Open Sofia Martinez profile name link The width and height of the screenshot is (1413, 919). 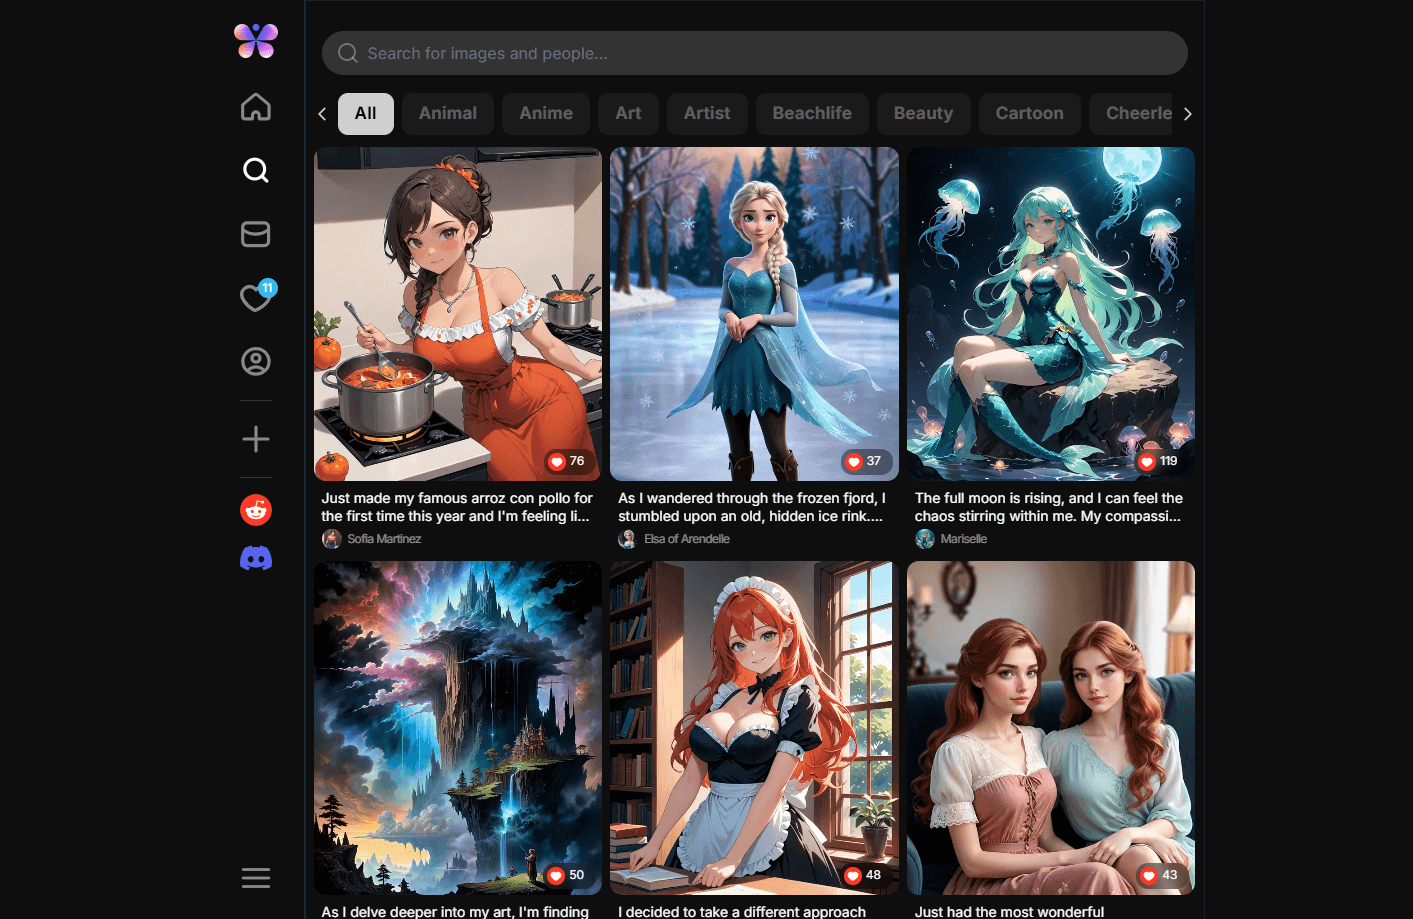(x=384, y=539)
